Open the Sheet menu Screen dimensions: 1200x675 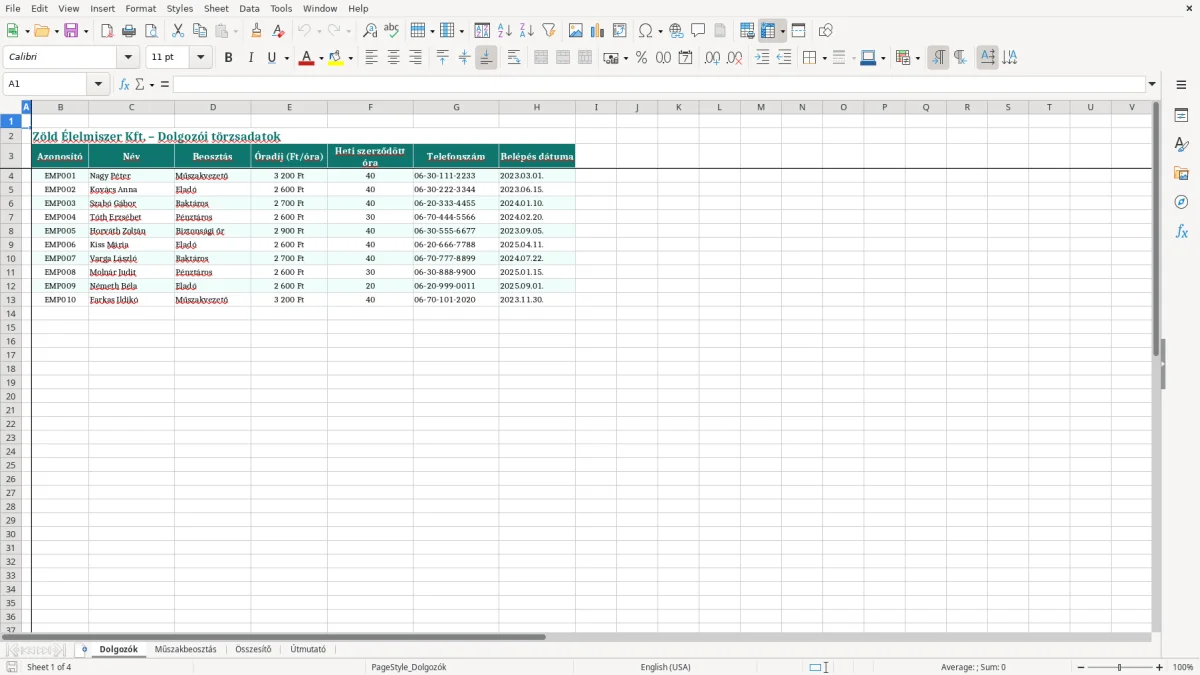pos(216,8)
